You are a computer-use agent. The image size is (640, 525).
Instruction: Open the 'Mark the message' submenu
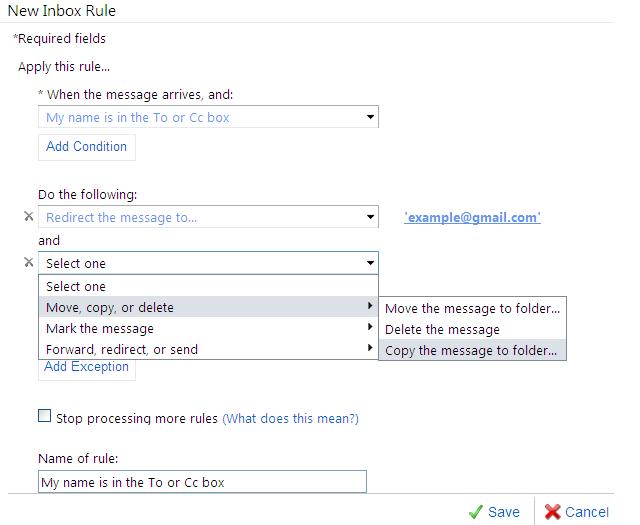coord(100,328)
